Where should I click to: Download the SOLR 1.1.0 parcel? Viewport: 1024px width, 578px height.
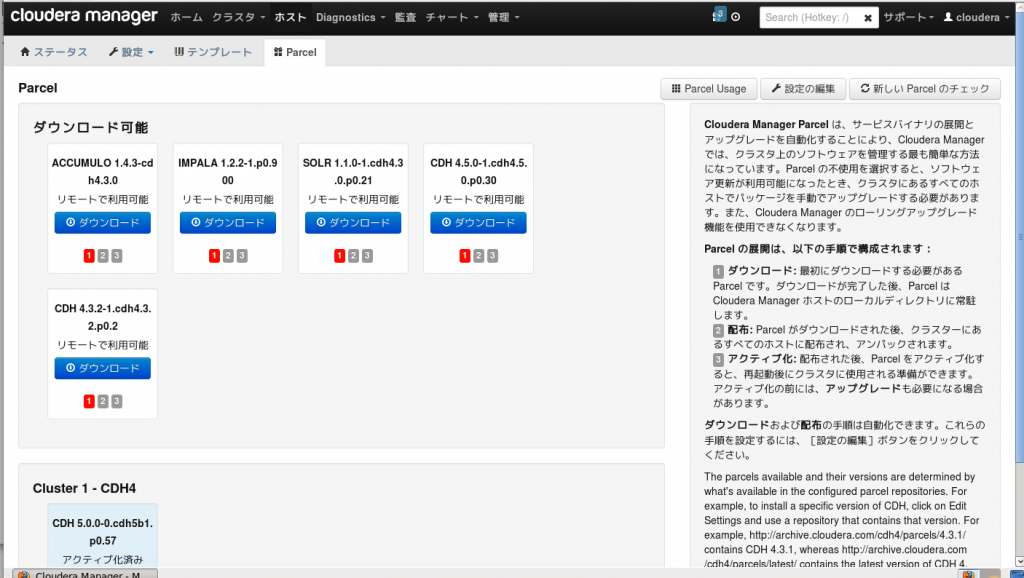pos(353,223)
